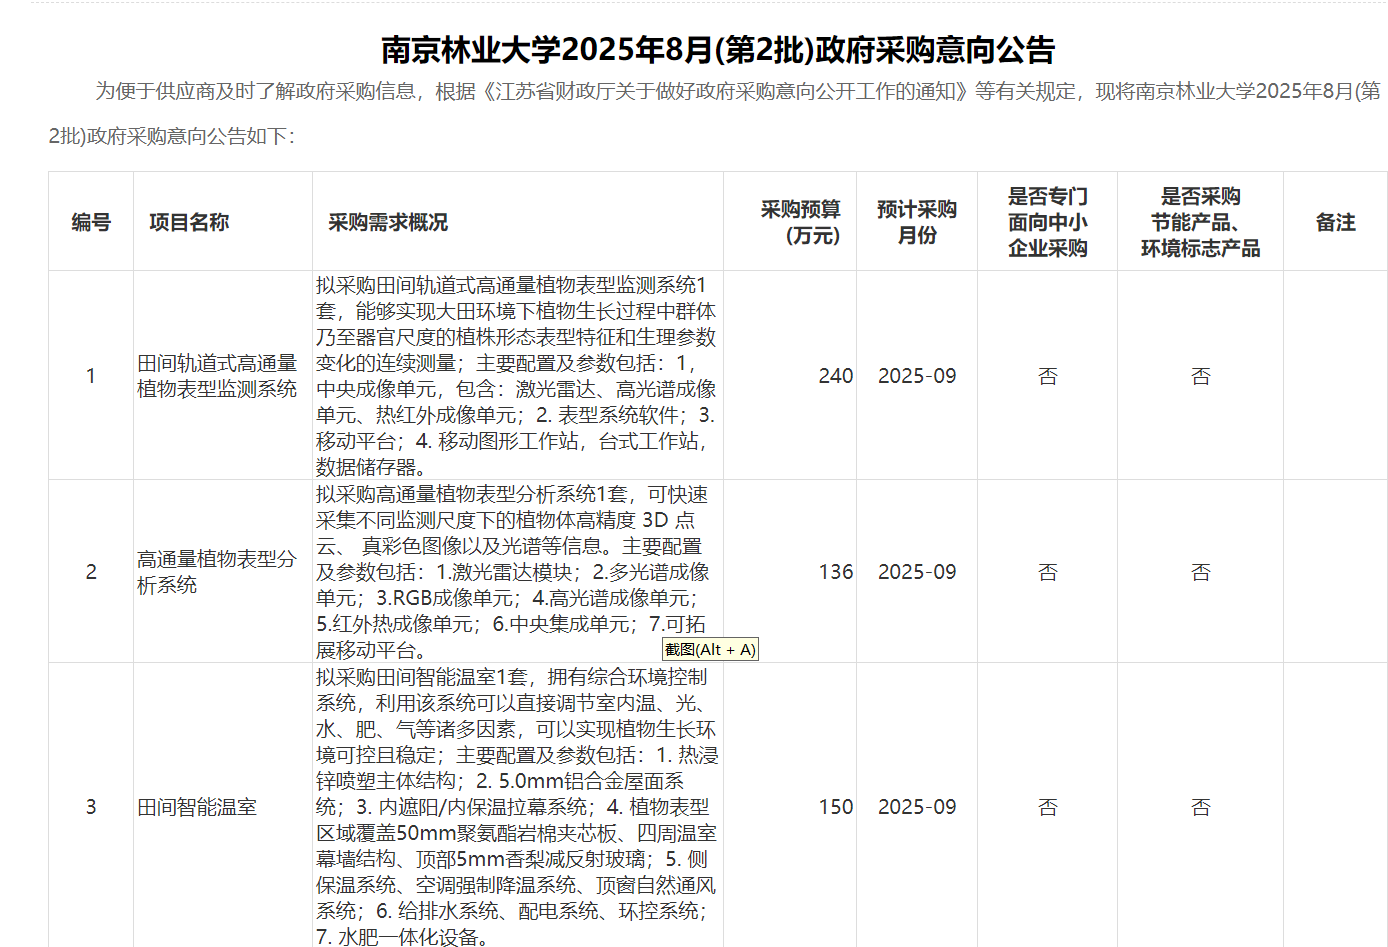The width and height of the screenshot is (1388, 947).
Task: Select project name 田间轨道式高通量植物表型监测系统
Action: click(217, 376)
